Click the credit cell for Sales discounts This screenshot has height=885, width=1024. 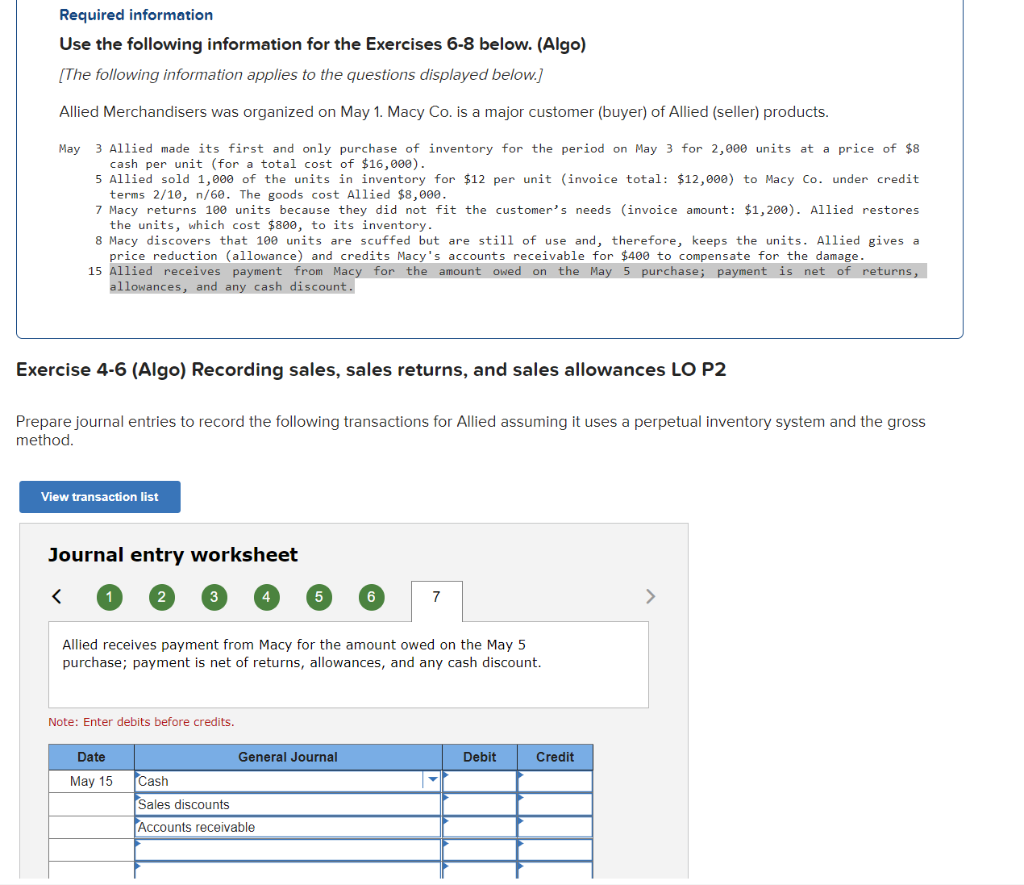555,805
